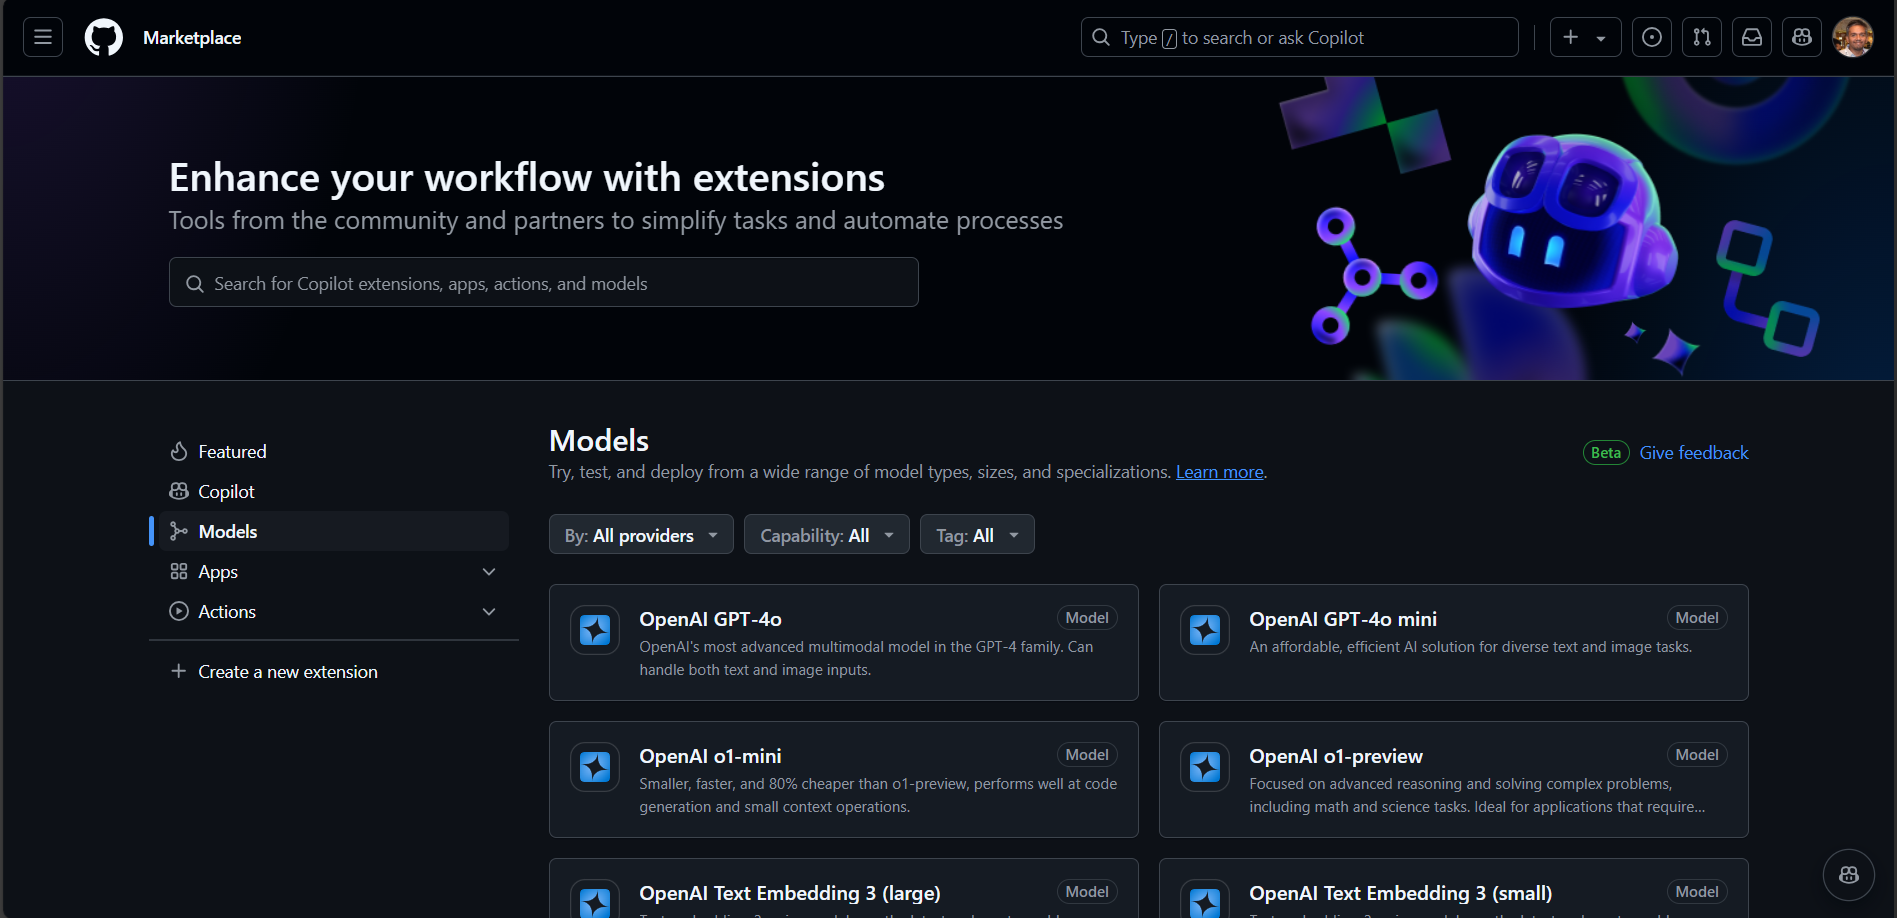Image resolution: width=1897 pixels, height=918 pixels.
Task: Click the Model badge on GPT-4o mini card
Action: coord(1697,618)
